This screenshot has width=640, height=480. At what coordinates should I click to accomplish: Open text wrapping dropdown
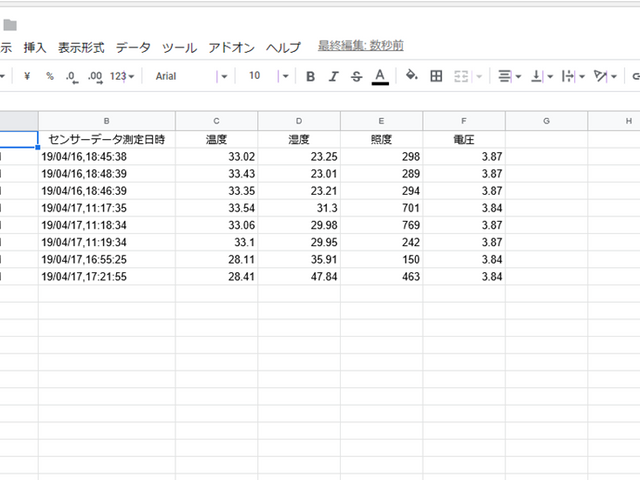[573, 76]
